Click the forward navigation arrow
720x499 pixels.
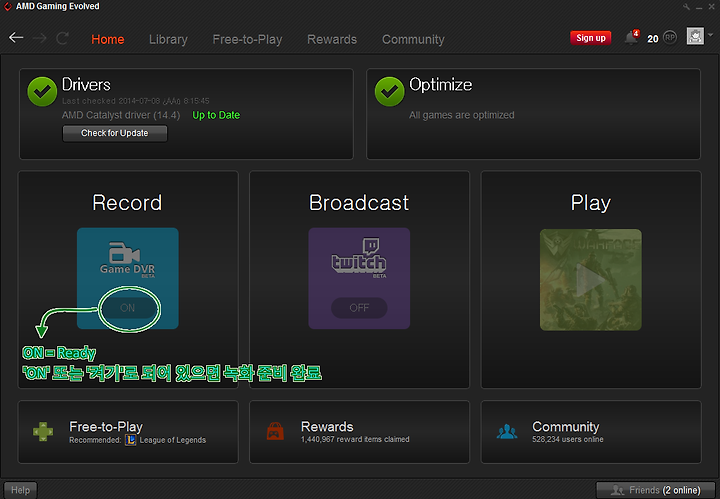[39, 38]
